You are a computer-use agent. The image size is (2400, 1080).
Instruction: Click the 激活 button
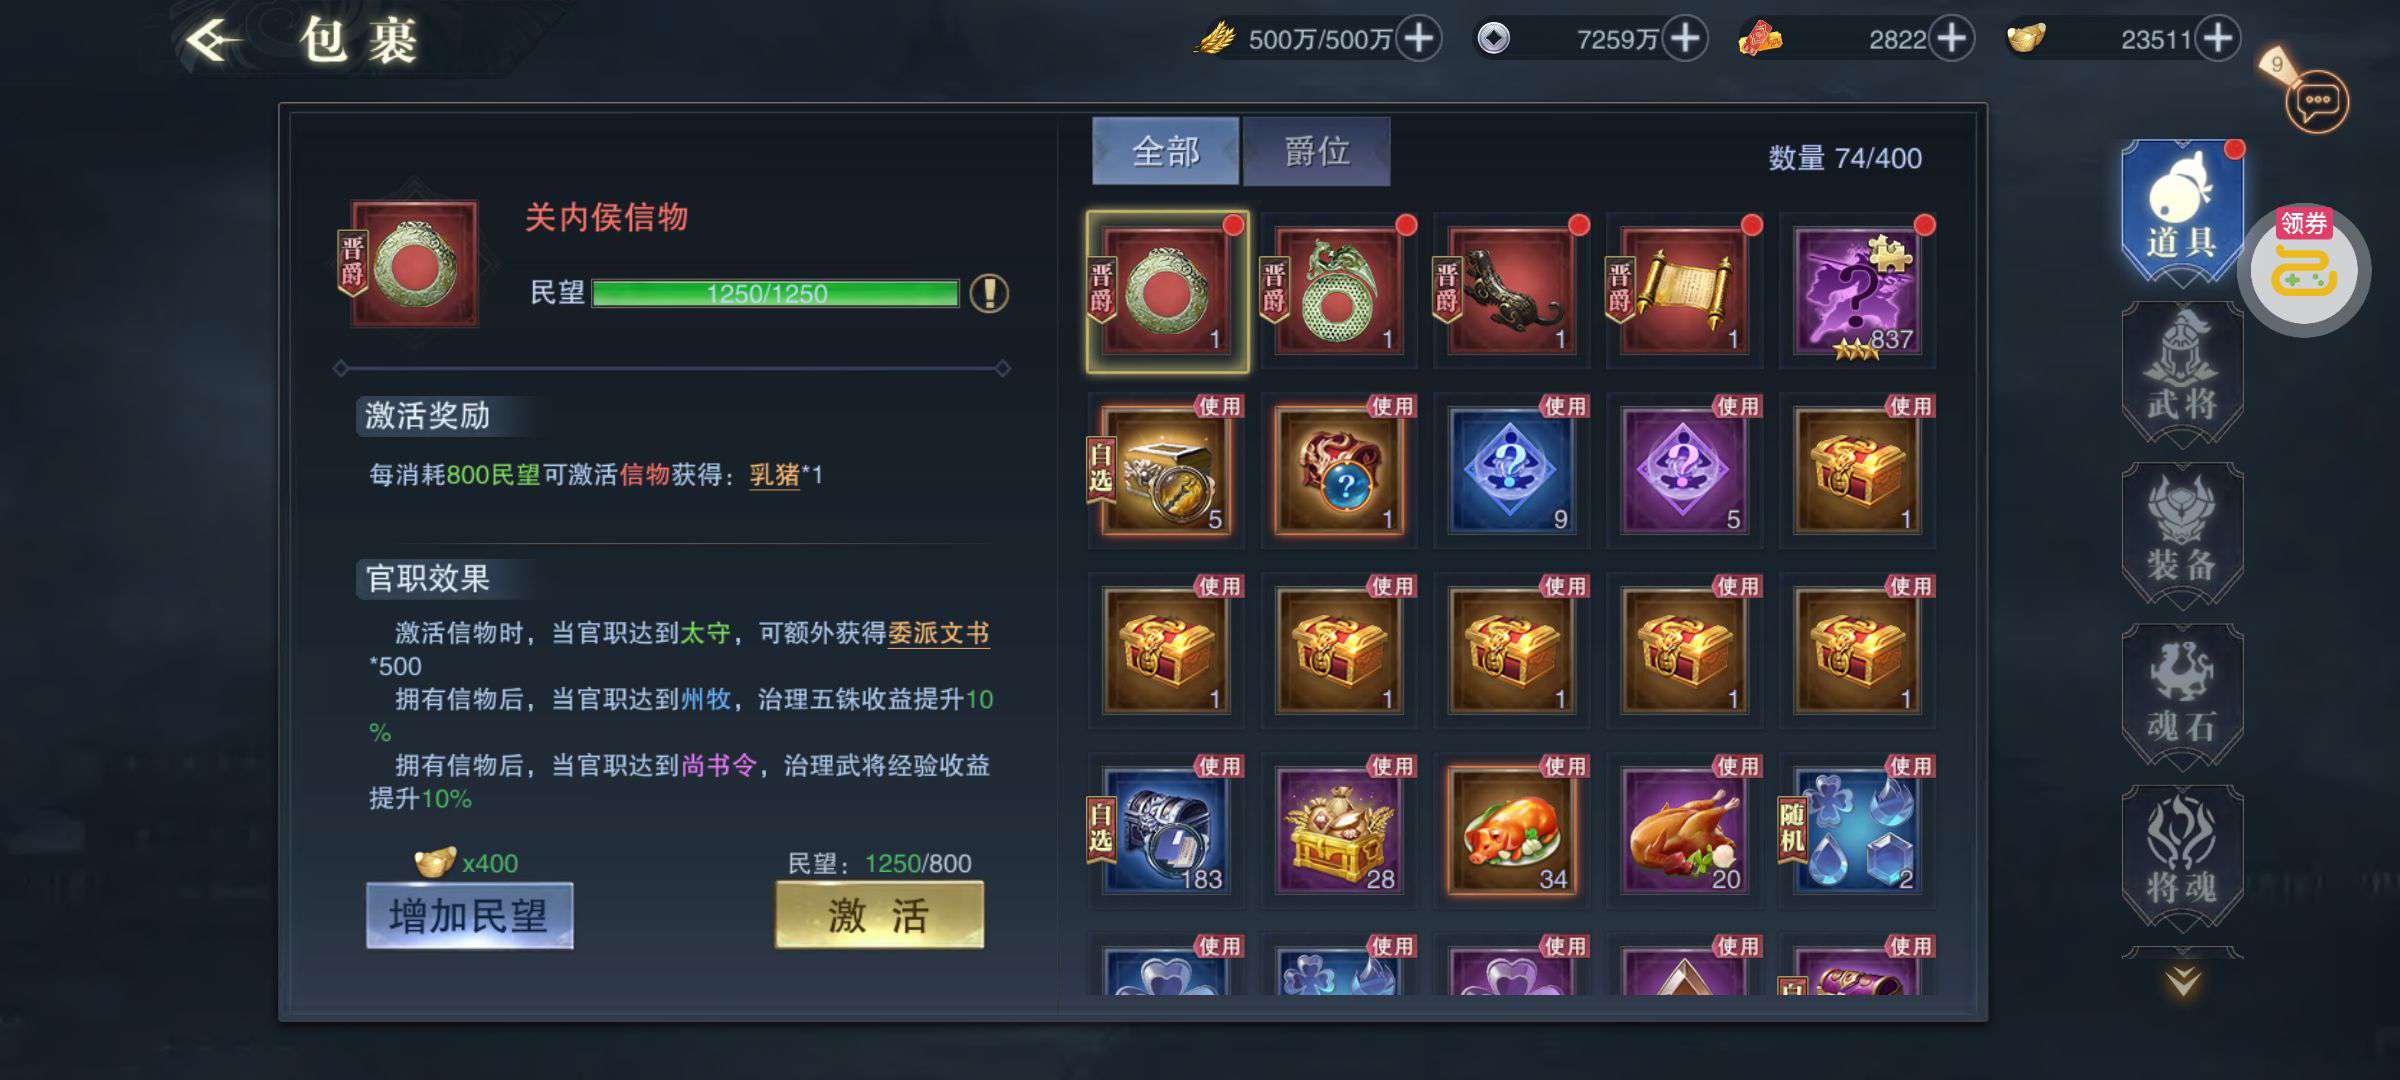[x=879, y=915]
